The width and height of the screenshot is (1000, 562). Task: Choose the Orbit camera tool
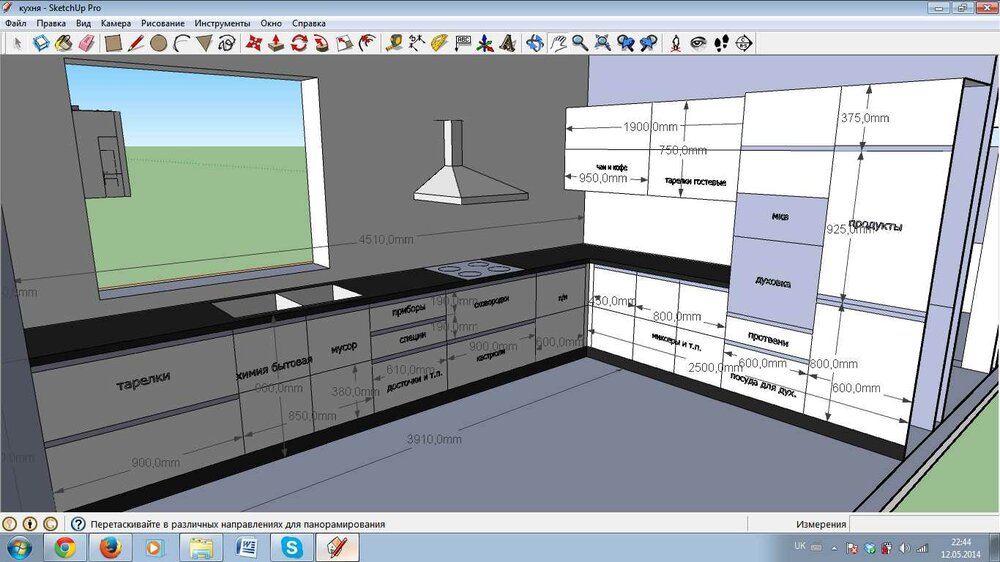pyautogui.click(x=535, y=43)
